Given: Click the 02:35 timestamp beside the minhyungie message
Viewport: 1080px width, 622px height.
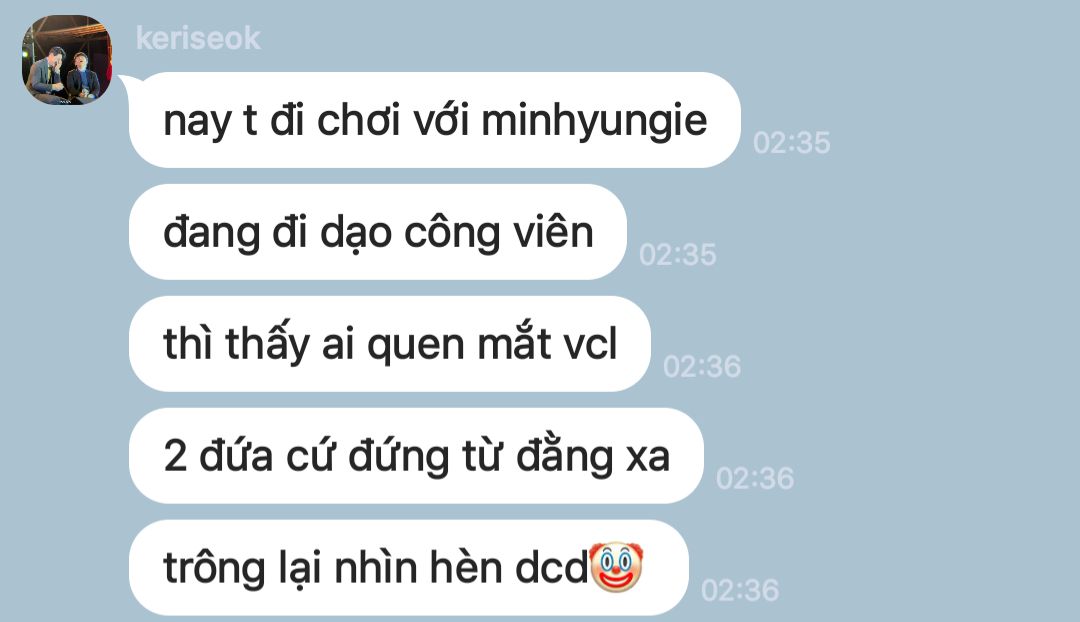Looking at the screenshot, I should click(x=791, y=143).
